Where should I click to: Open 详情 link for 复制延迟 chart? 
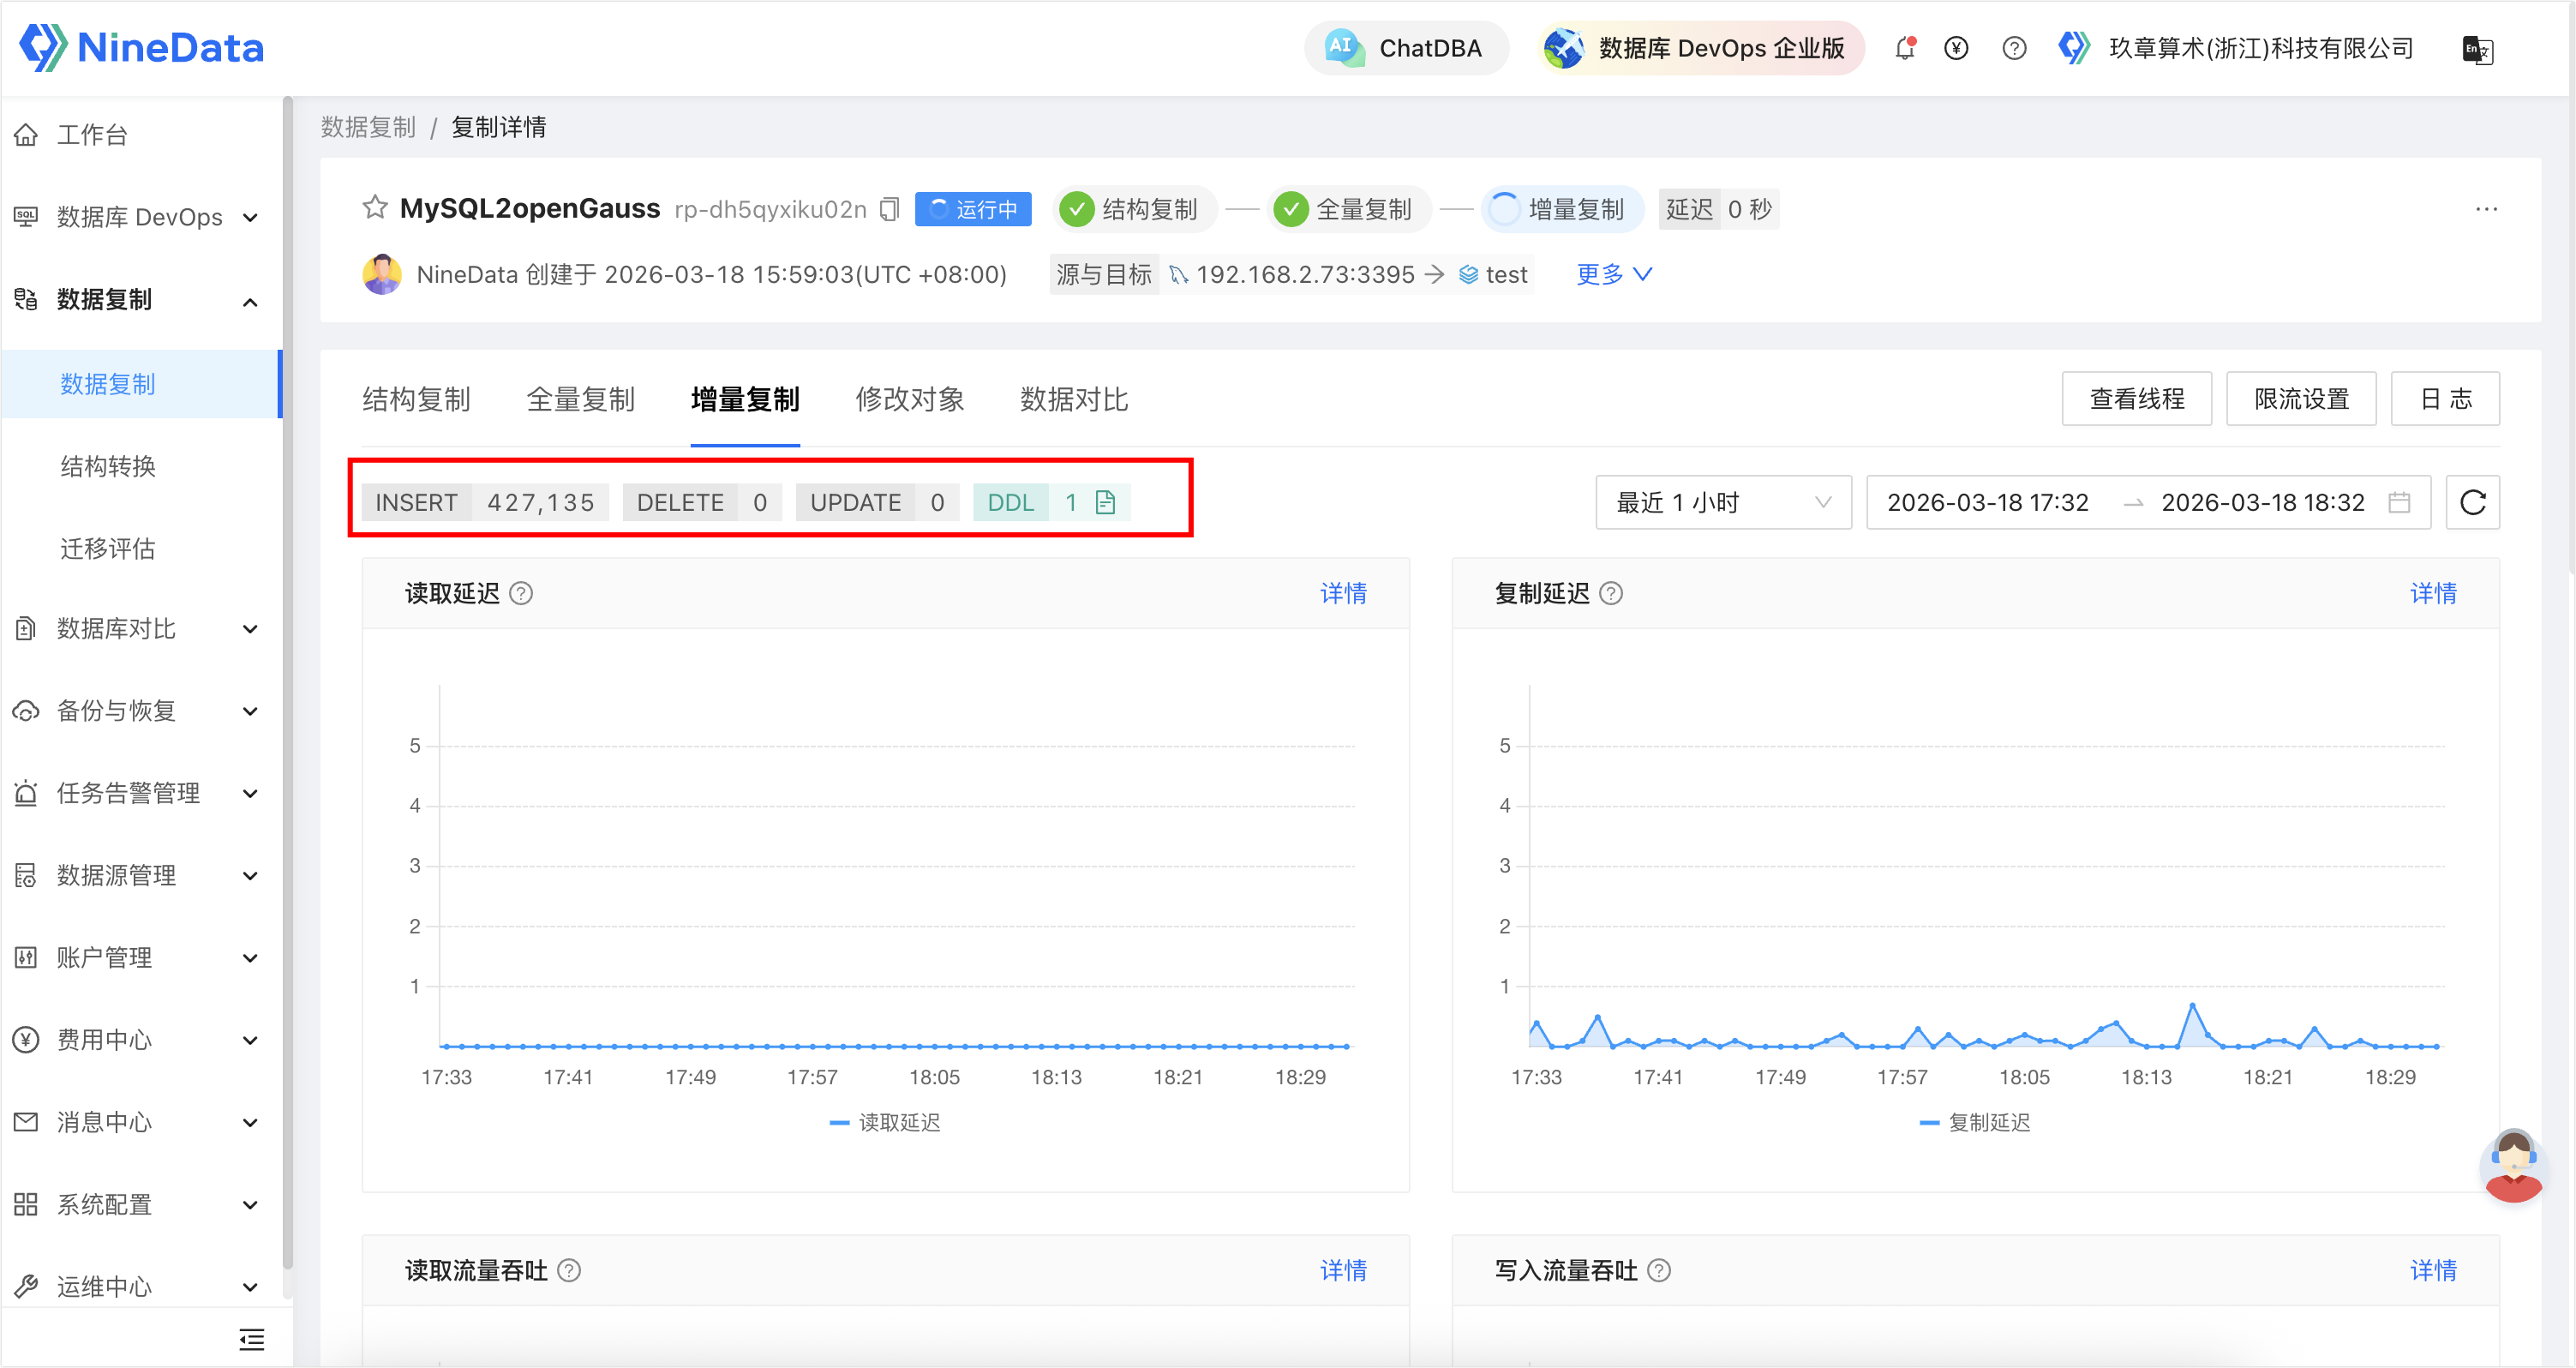click(x=2432, y=593)
